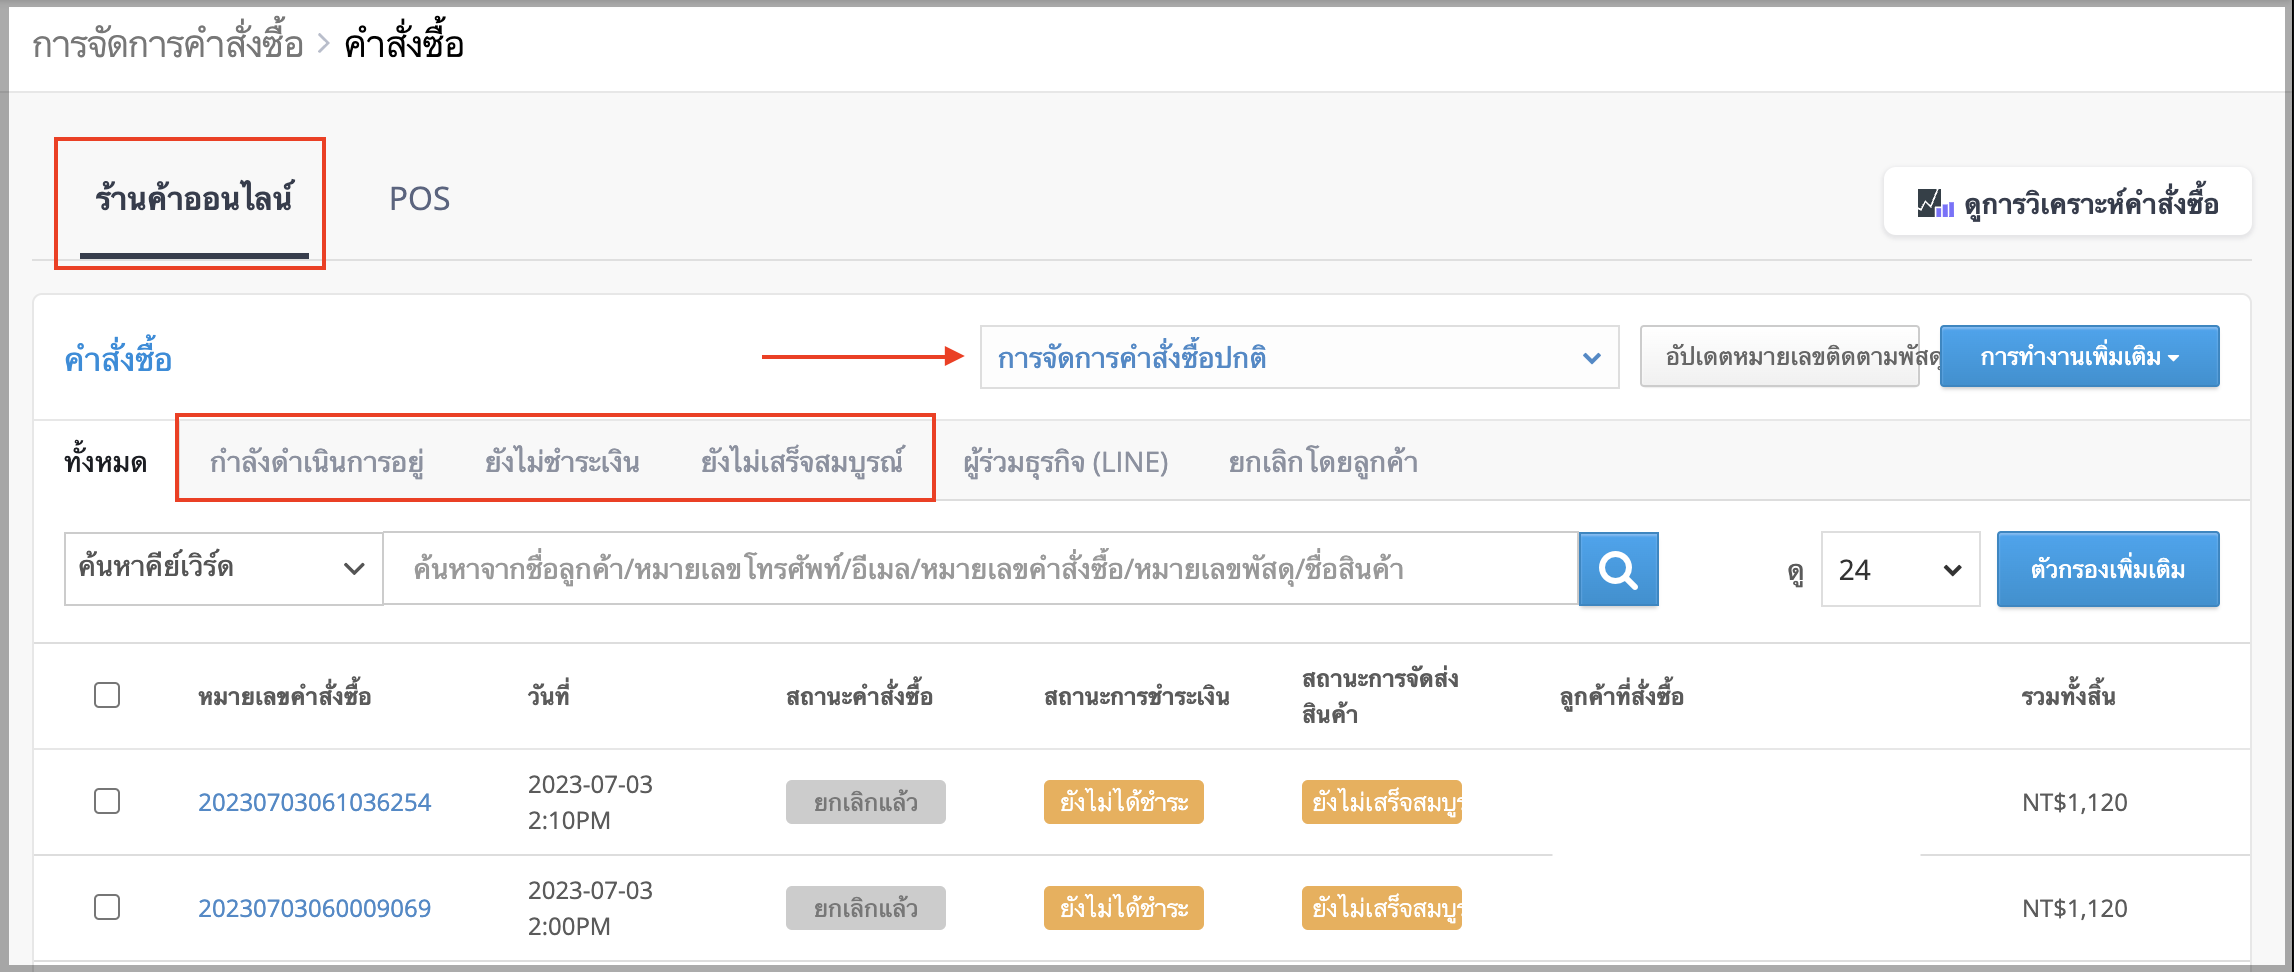The height and width of the screenshot is (972, 2294).
Task: Click the ตัวกรองเพิ่มเติม filter button
Action: (x=2108, y=569)
